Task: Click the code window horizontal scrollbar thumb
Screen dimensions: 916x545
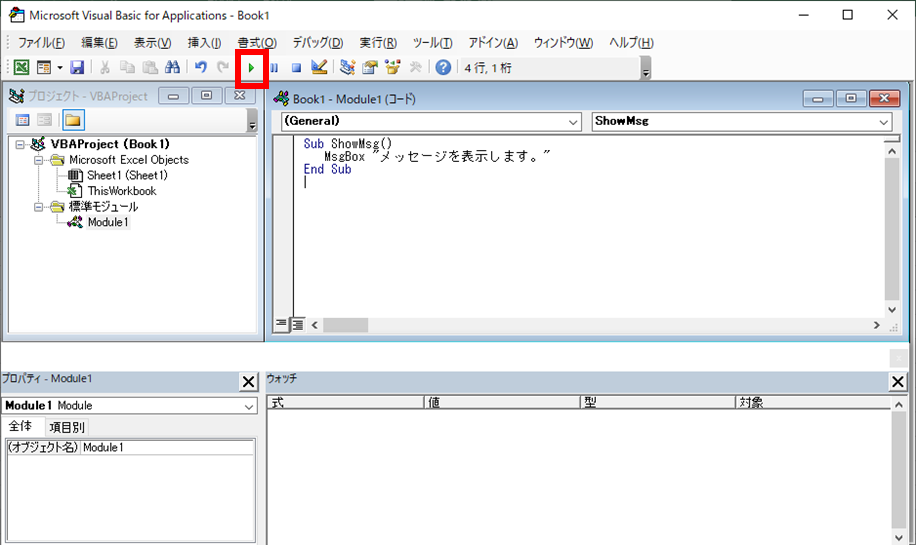Action: click(346, 325)
